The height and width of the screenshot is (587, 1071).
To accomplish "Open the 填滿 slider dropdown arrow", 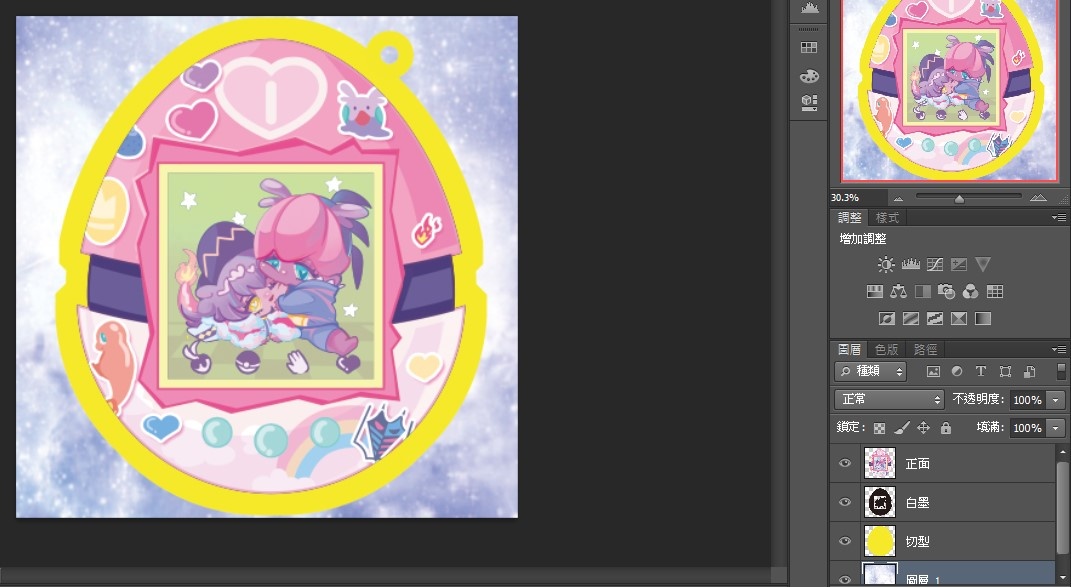I will point(1057,428).
